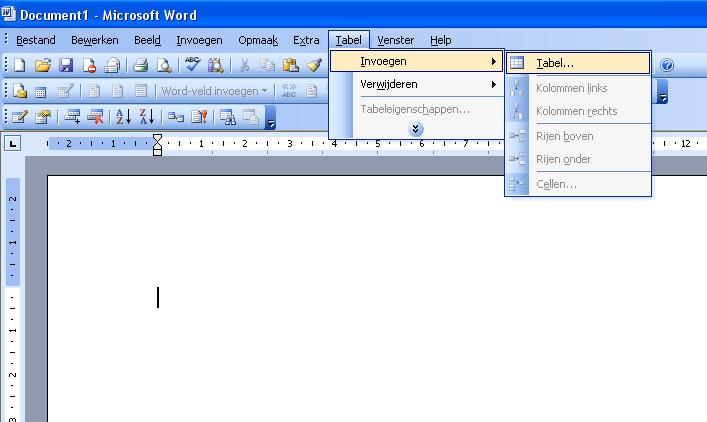Delete a database record with the red X
This screenshot has width=707, height=422.
[95, 117]
